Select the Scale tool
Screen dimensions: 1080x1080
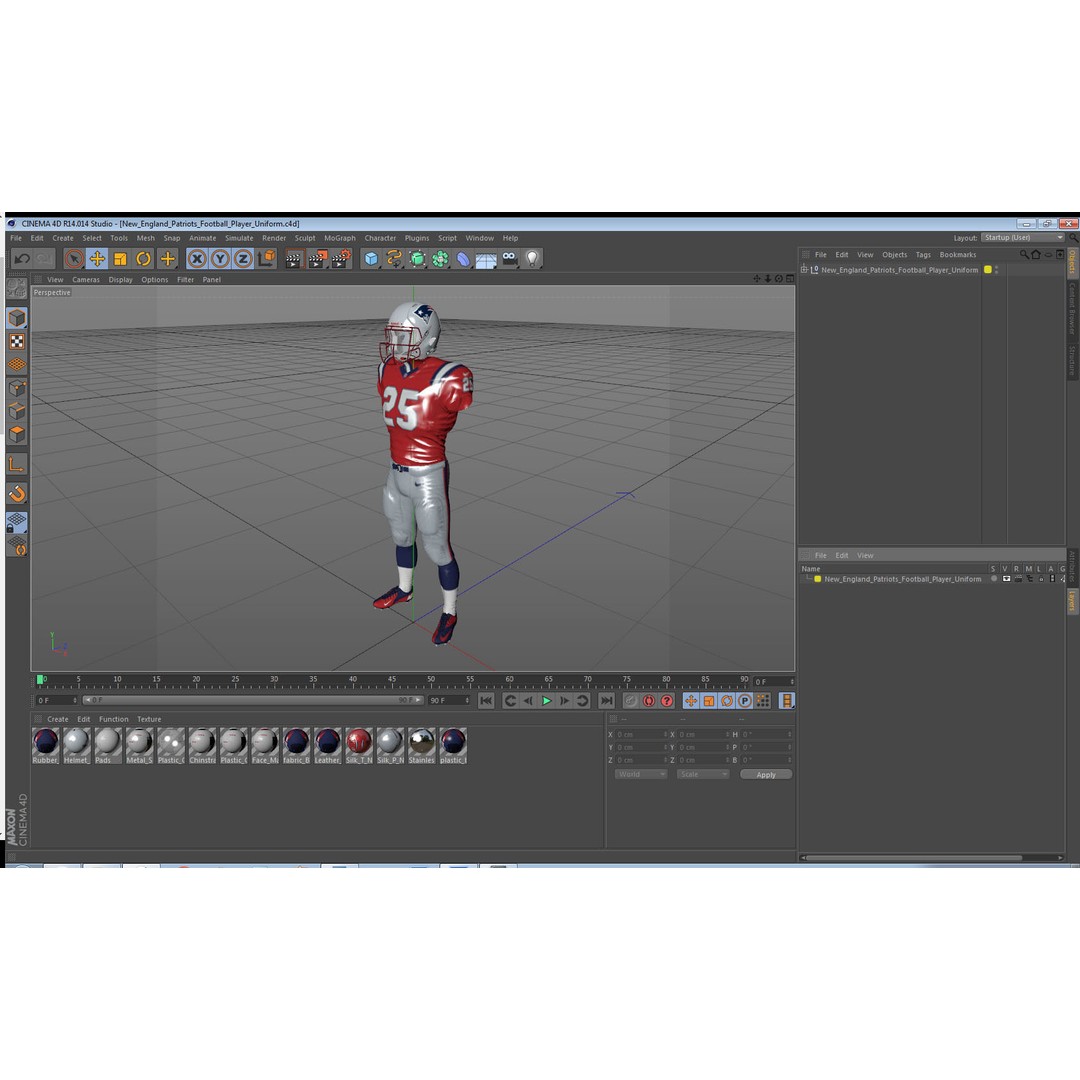(x=121, y=259)
